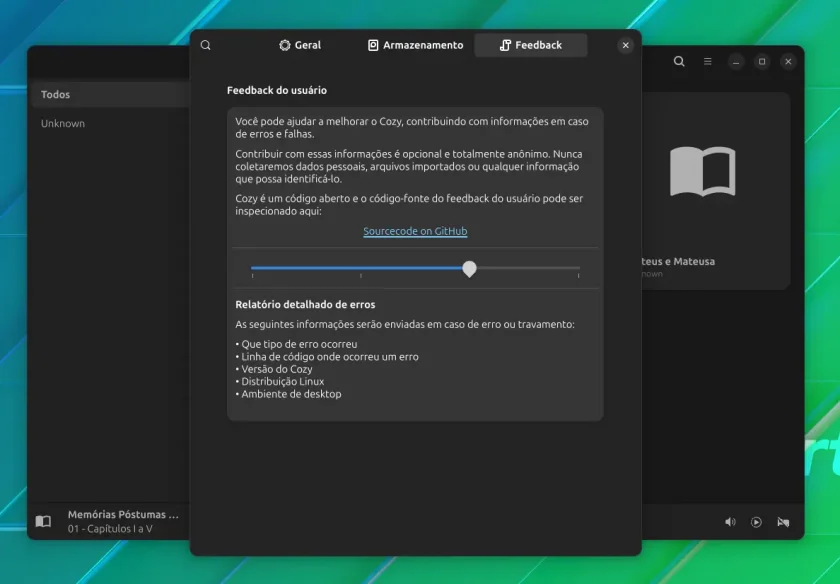
Task: Set slider to the rightmost tick
Action: point(579,268)
